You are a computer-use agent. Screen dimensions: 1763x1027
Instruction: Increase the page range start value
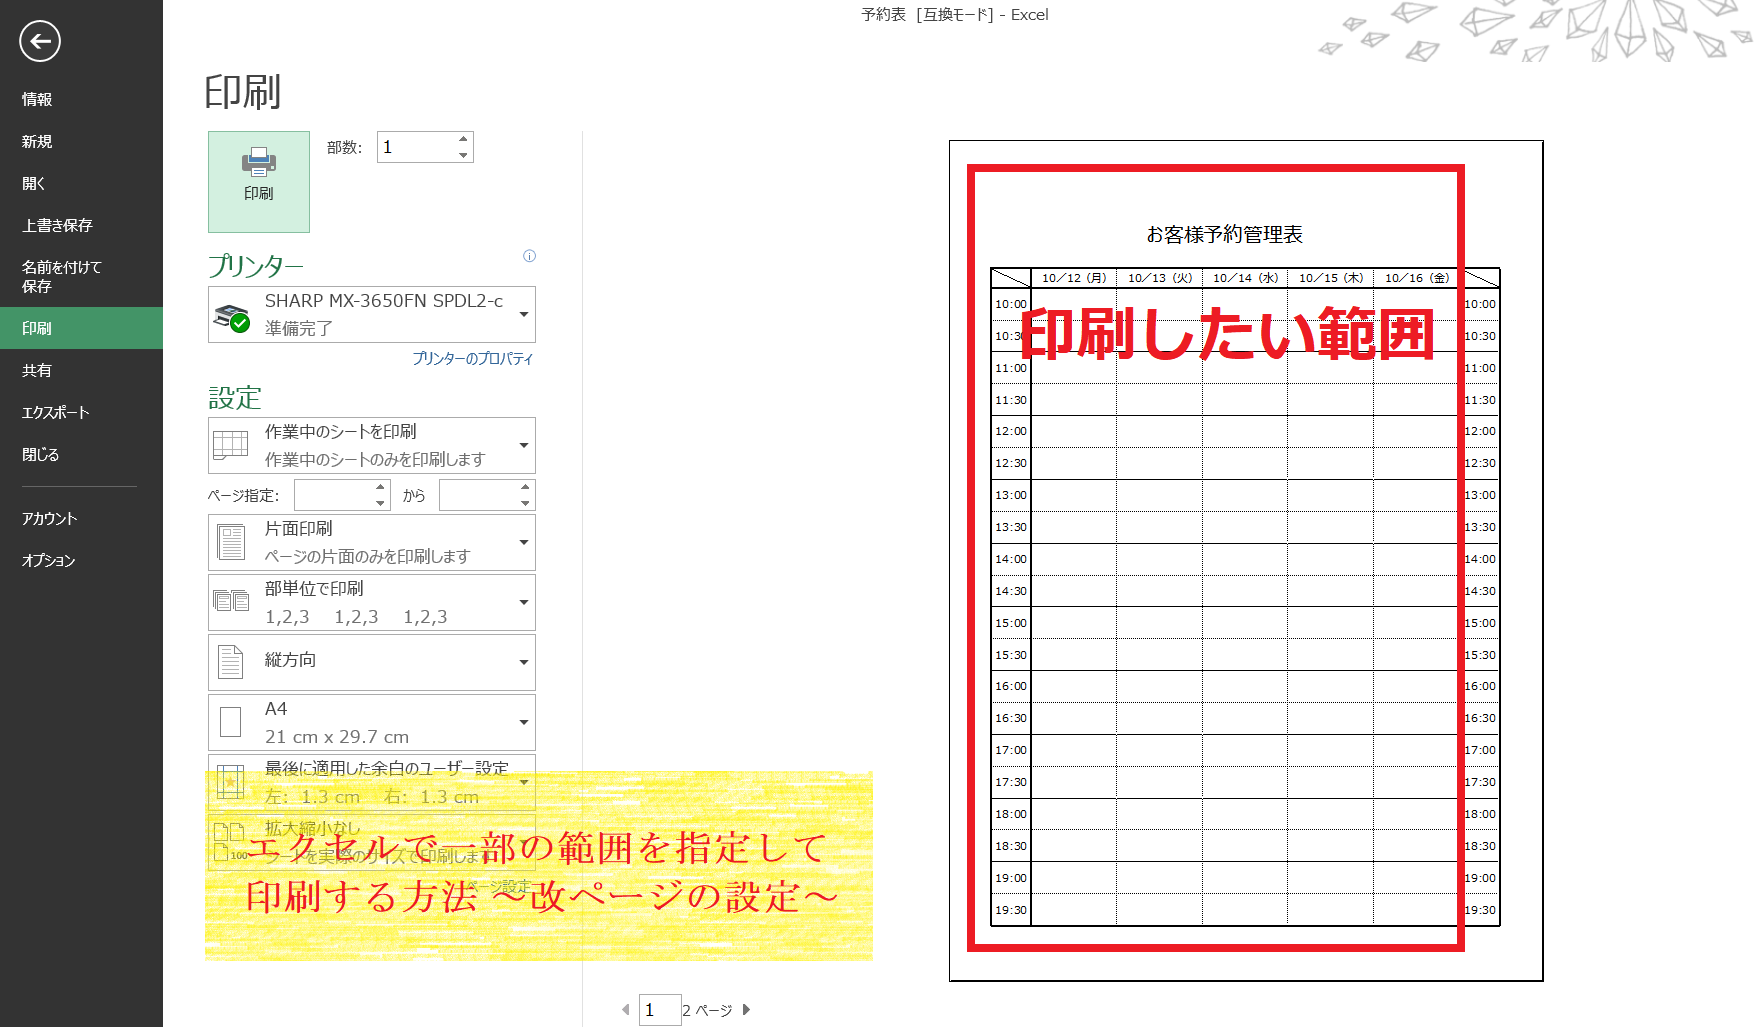pos(380,487)
